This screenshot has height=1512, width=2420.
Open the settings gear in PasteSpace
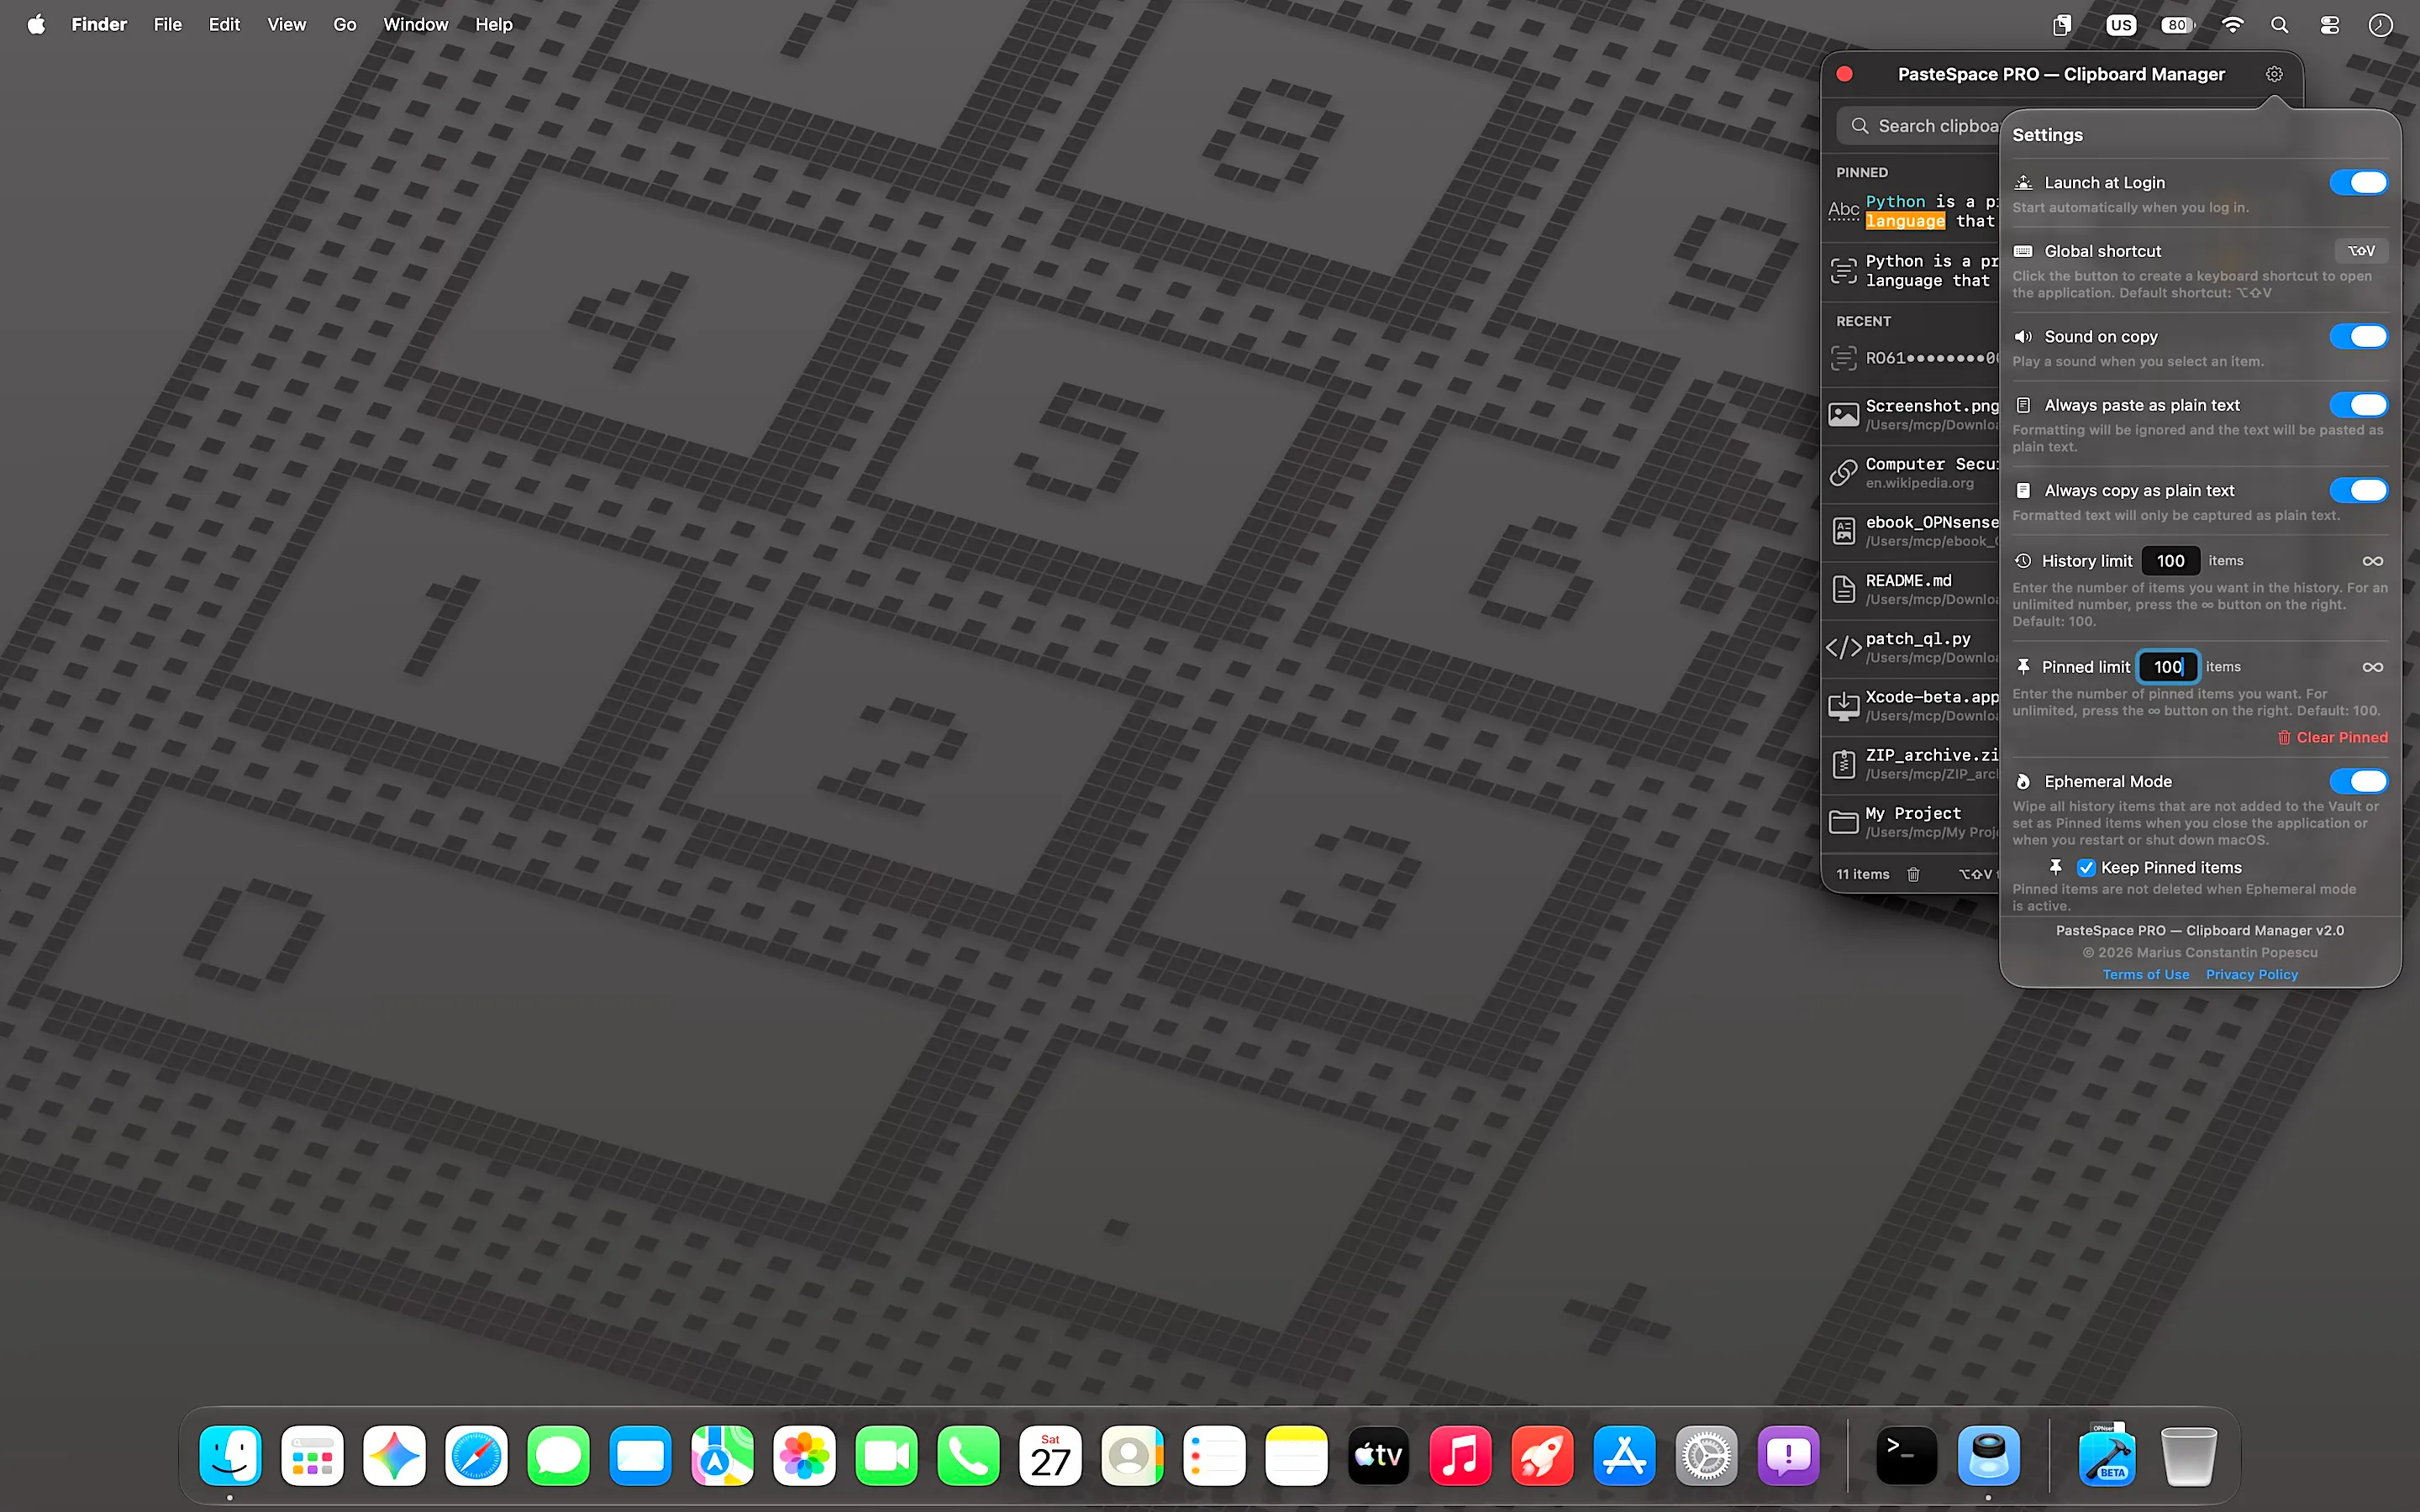(2273, 74)
